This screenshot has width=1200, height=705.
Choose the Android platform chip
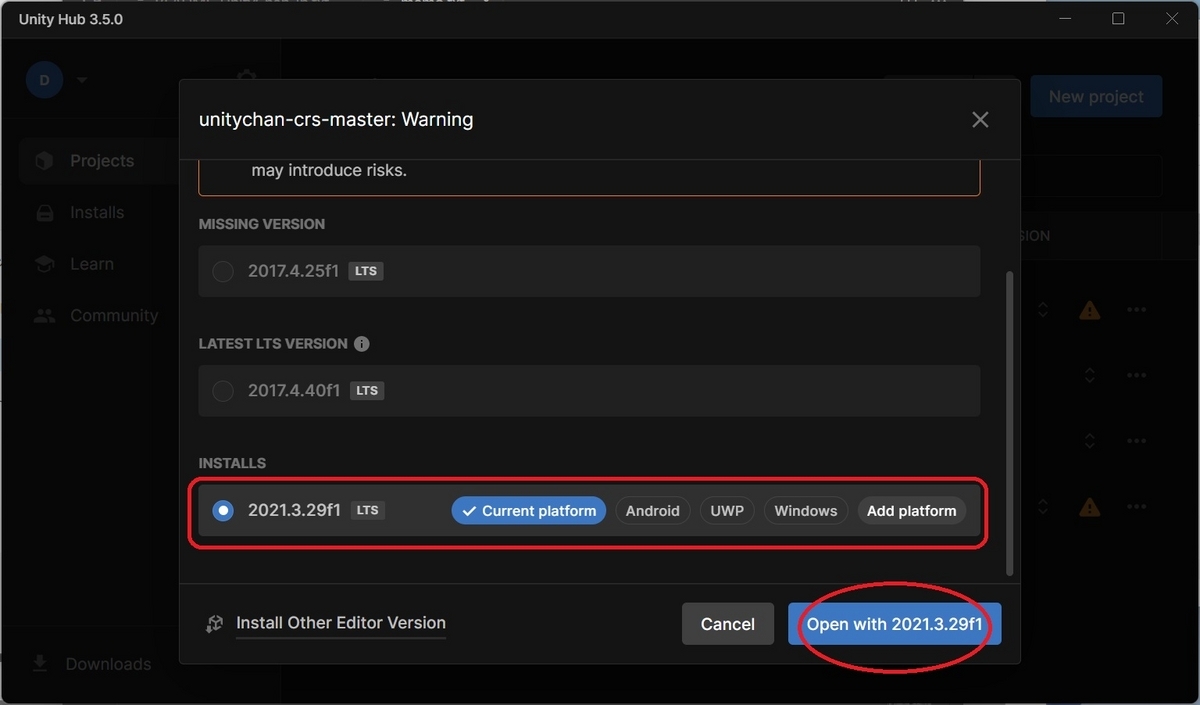[x=653, y=511]
